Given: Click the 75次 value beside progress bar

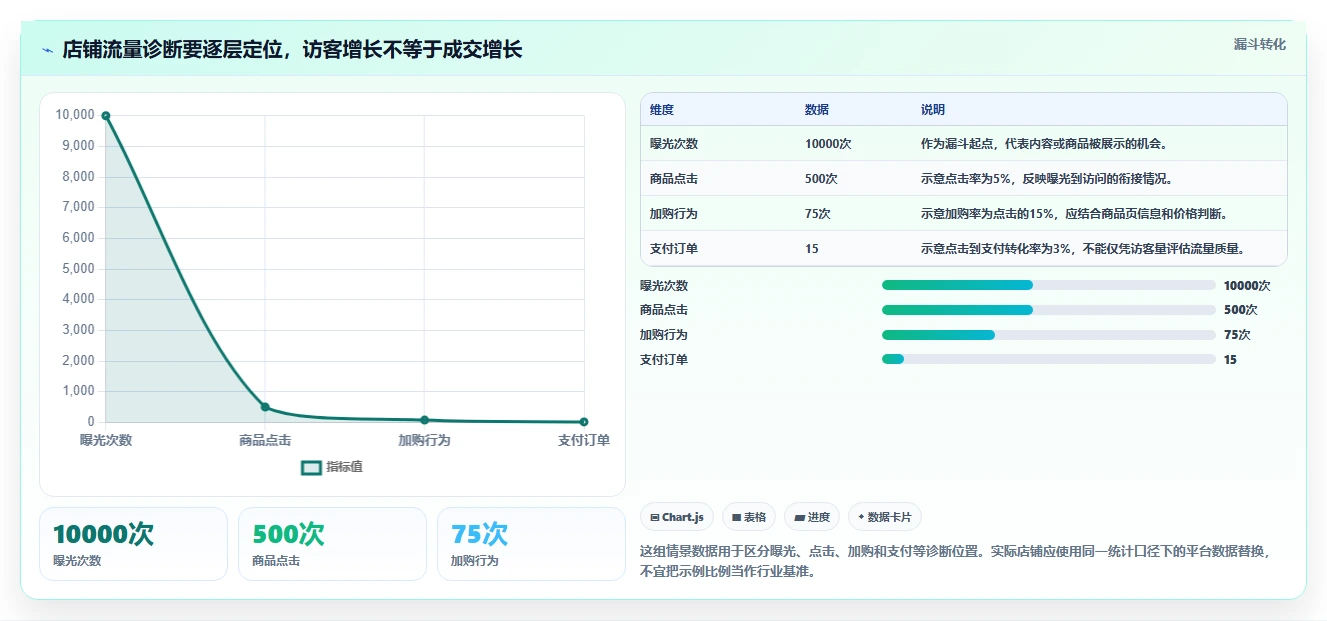Looking at the screenshot, I should [x=1237, y=335].
